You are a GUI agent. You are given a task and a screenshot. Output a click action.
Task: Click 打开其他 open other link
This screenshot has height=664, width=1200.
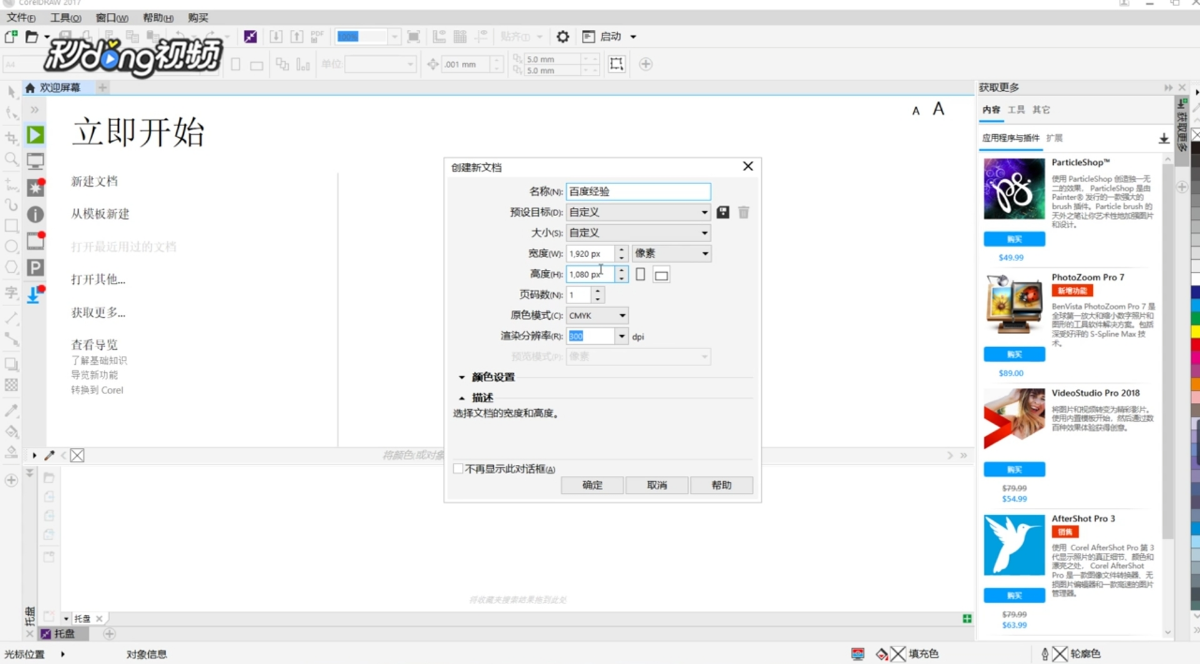[98, 279]
